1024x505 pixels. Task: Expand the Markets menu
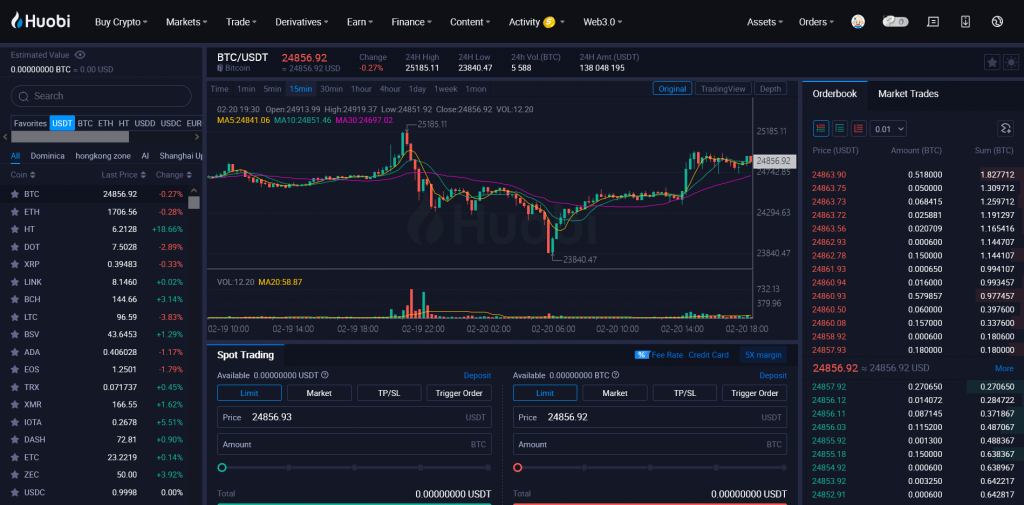(186, 22)
